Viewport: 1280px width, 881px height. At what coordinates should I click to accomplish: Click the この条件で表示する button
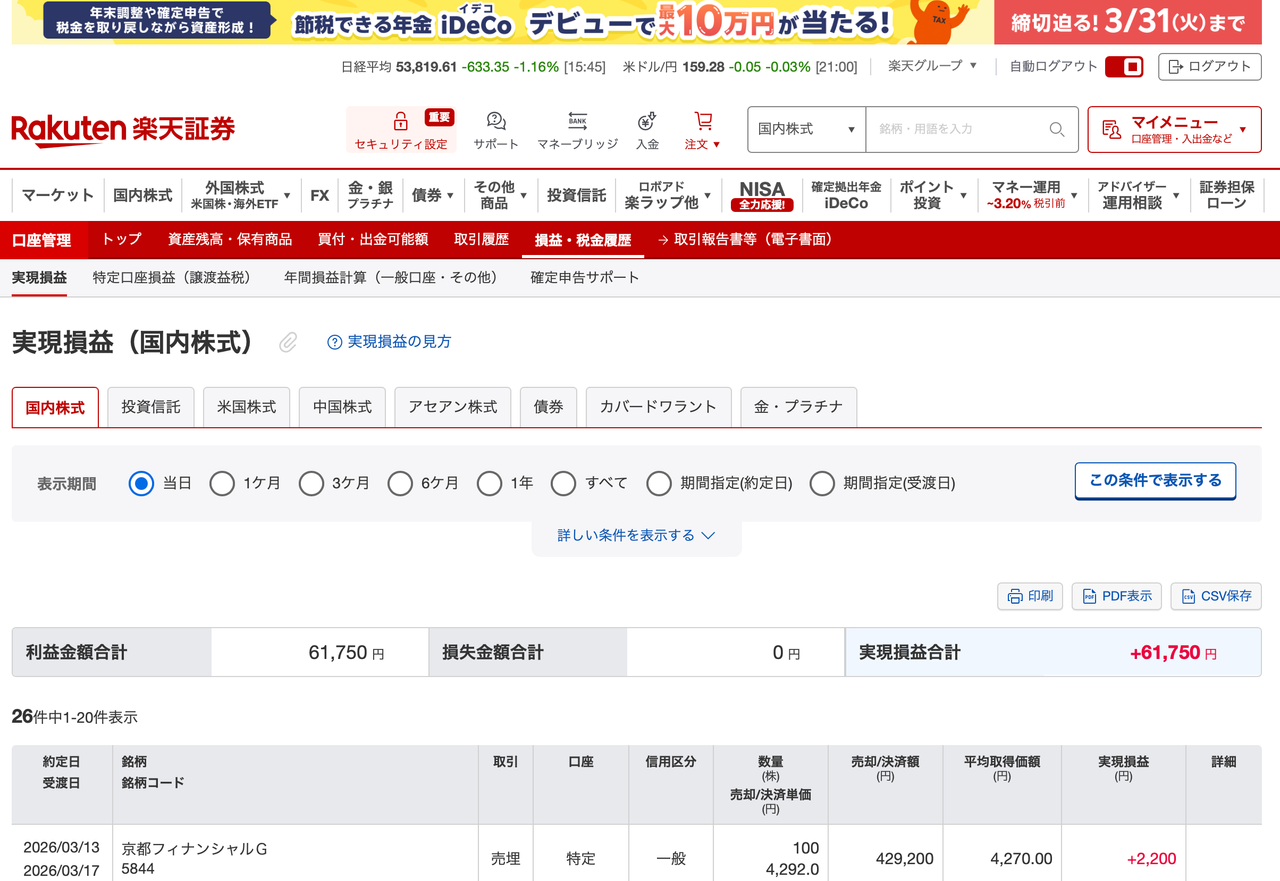click(1155, 481)
